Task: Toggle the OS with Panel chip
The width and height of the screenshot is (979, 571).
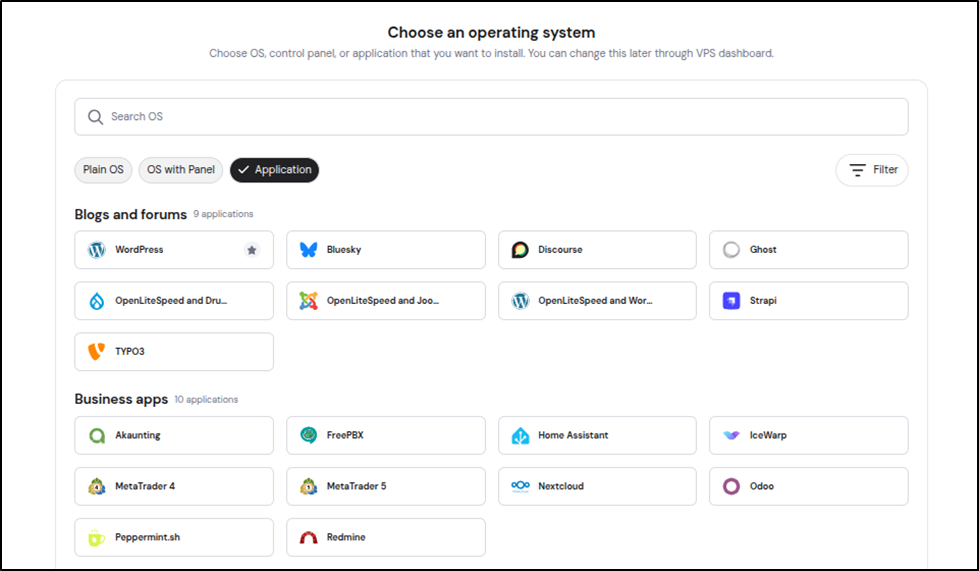Action: [x=181, y=170]
